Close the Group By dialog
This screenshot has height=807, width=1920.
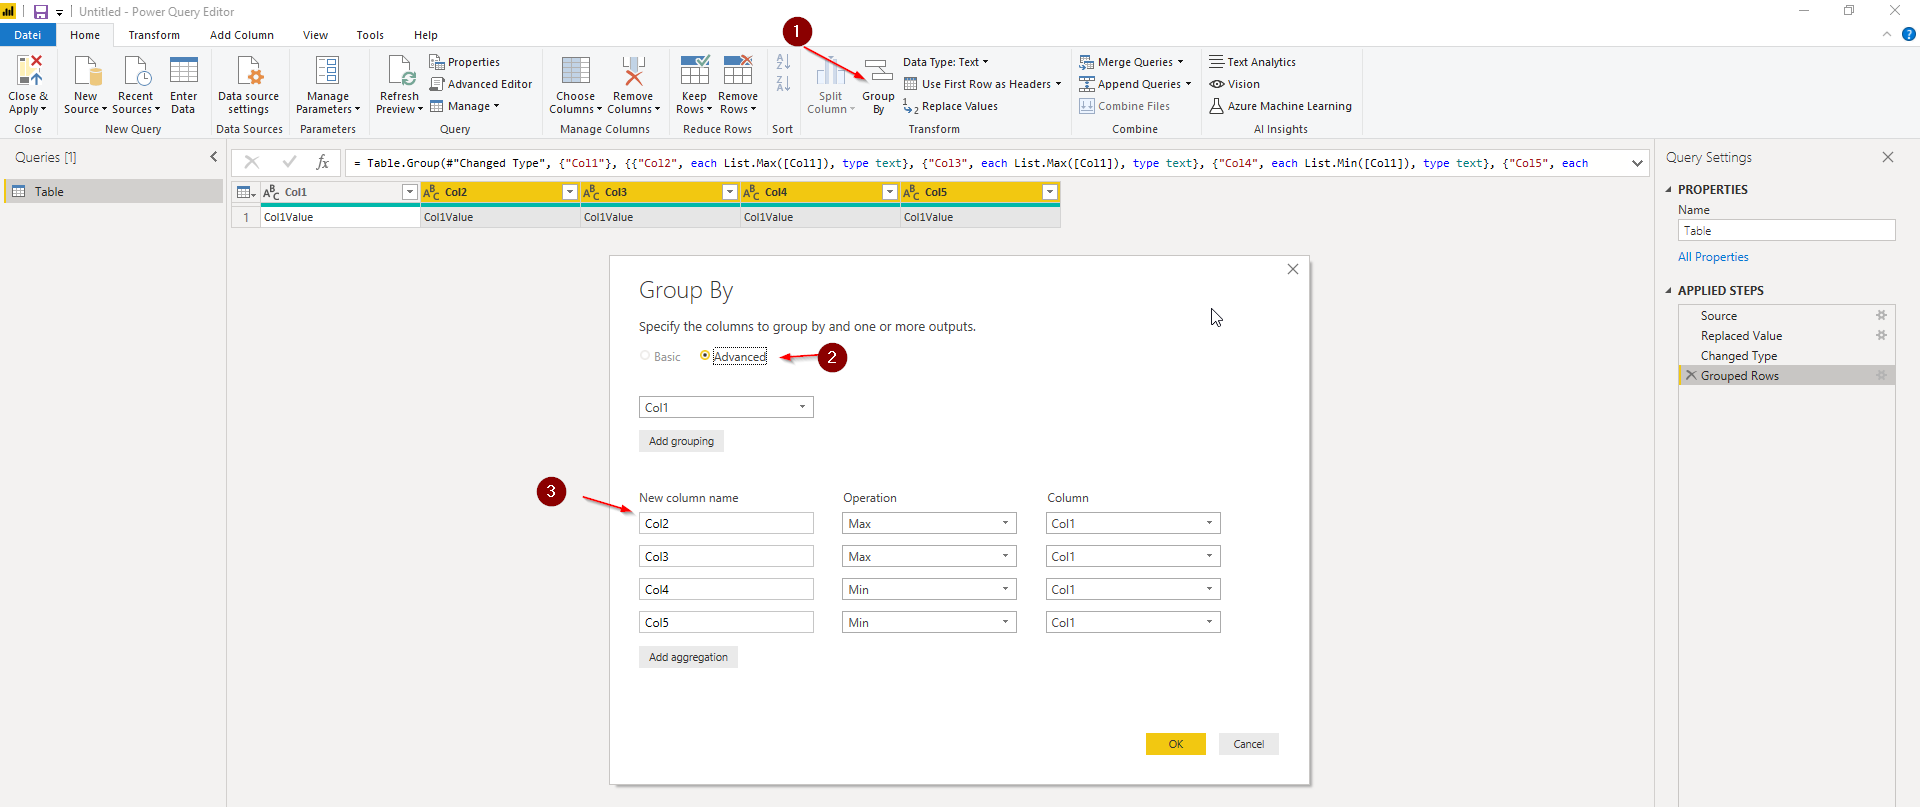(x=1293, y=269)
